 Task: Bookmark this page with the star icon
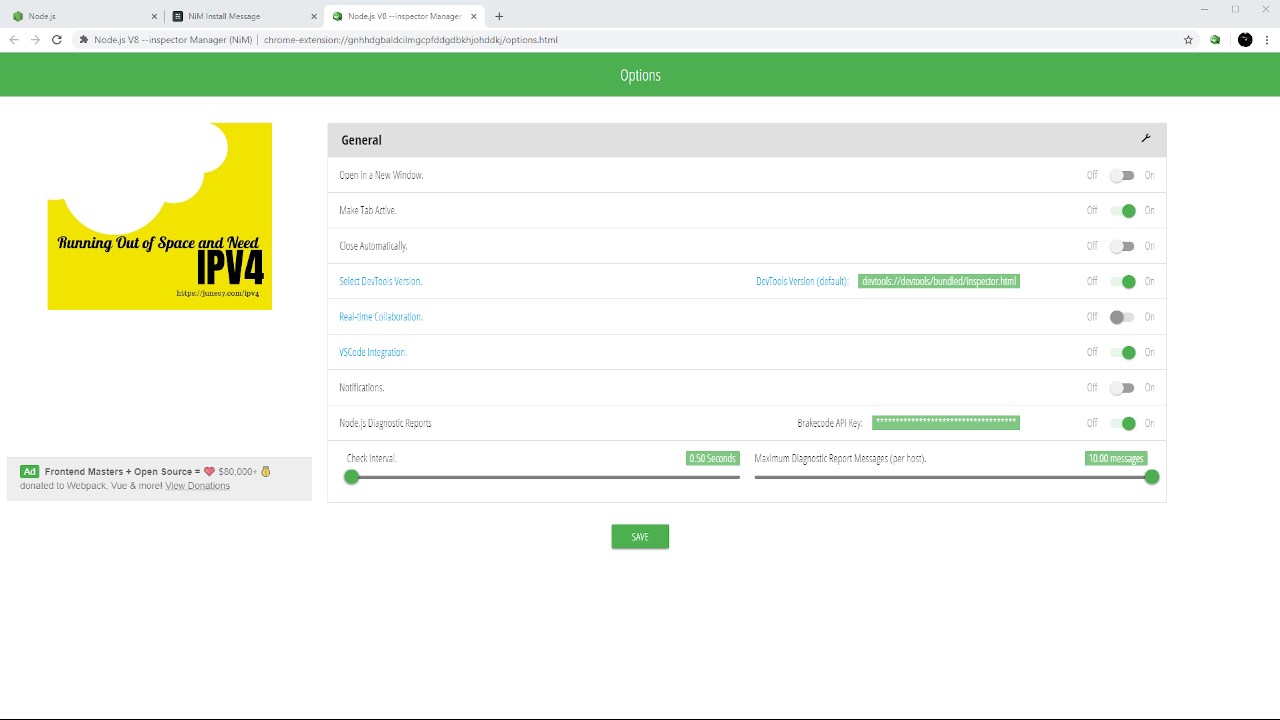(x=1188, y=40)
